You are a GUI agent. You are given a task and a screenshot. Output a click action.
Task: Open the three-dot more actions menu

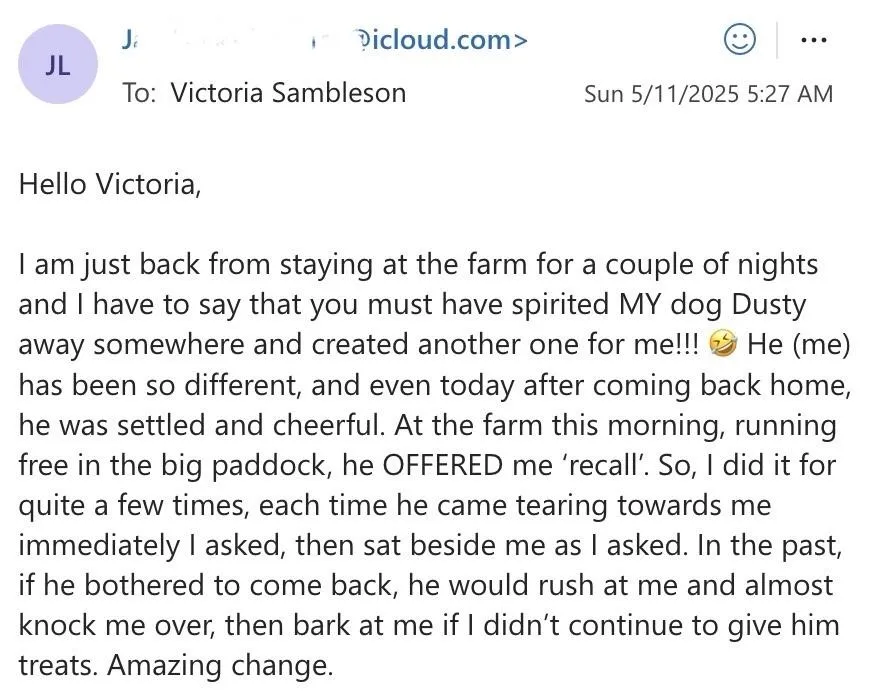(x=813, y=40)
